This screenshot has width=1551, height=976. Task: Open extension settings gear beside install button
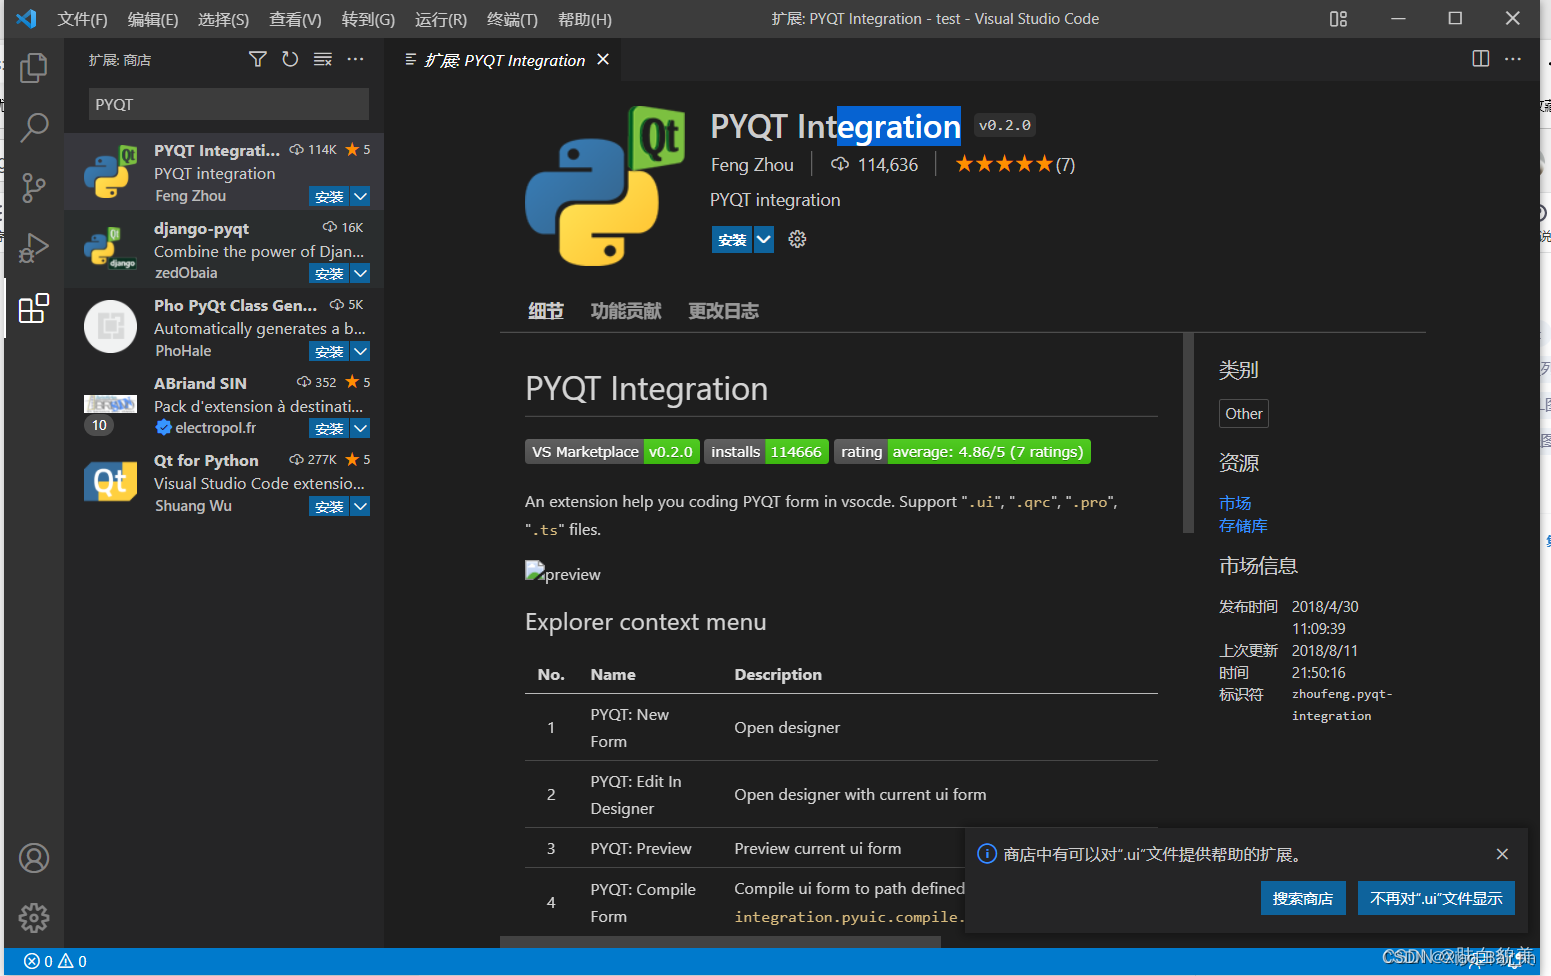797,239
